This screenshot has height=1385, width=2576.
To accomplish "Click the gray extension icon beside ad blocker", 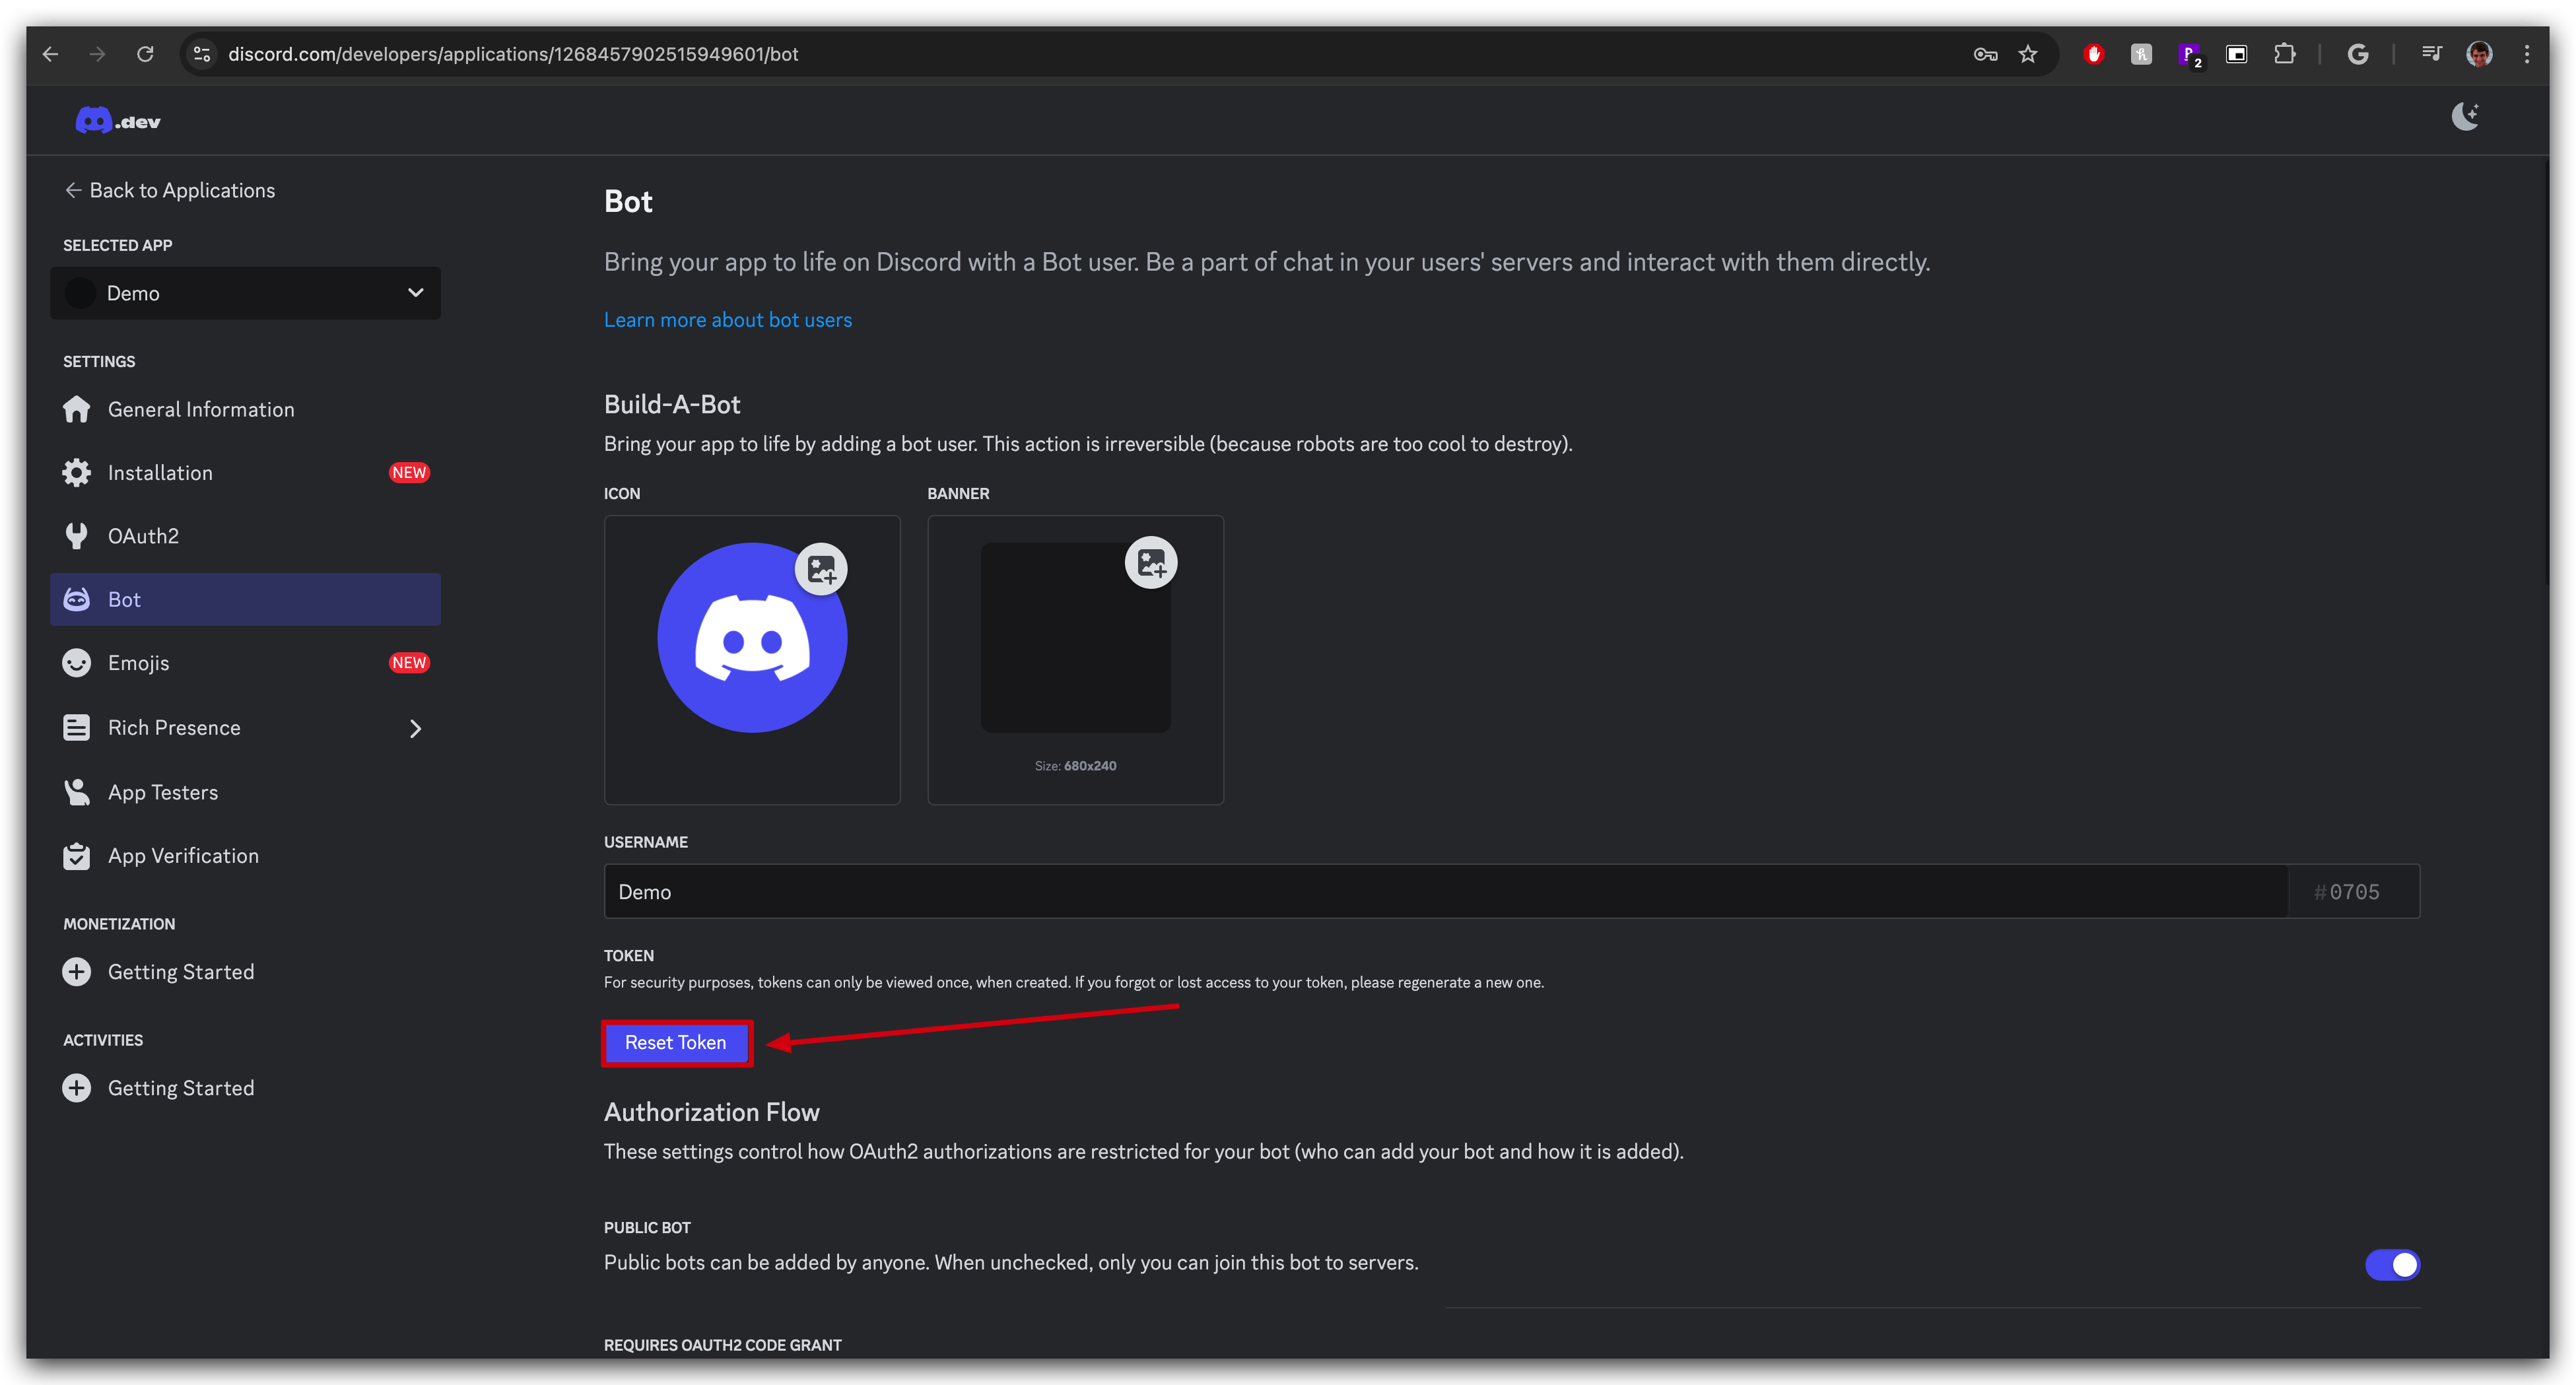I will 2141,54.
